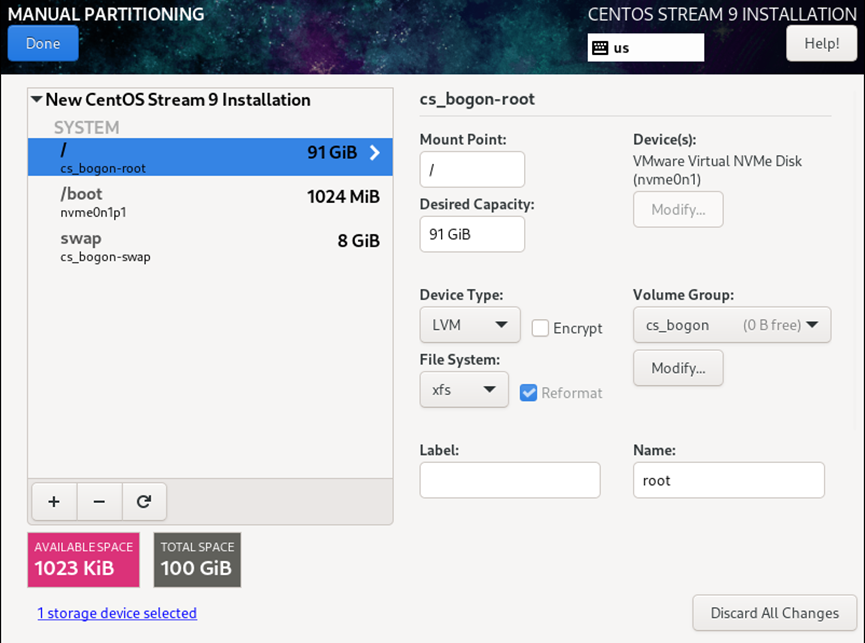Viewport: 865px width, 643px height.
Task: Click the arrow on the root partition row
Action: (x=375, y=153)
